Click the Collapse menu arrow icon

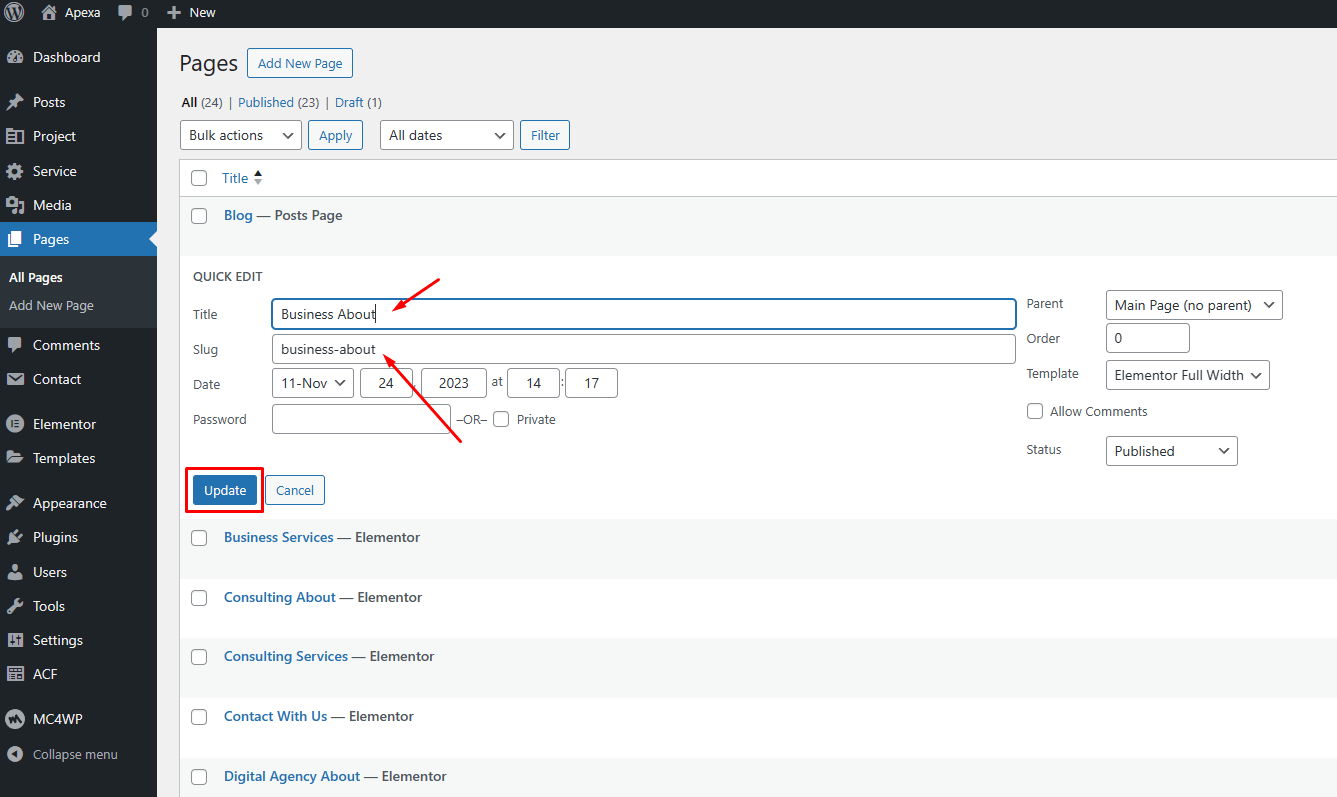[15, 755]
